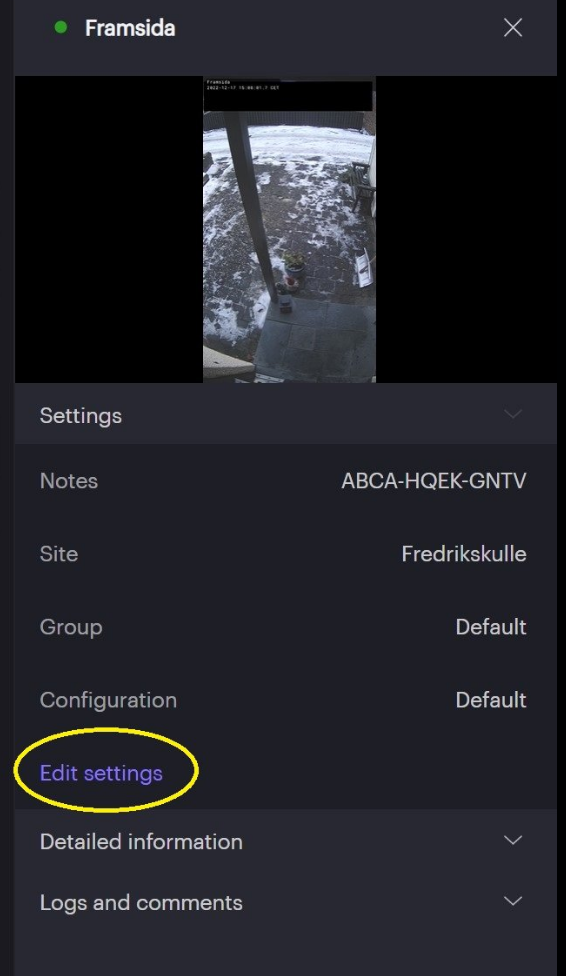566x976 pixels.
Task: Expand the Logs and comments chevron
Action: click(512, 901)
